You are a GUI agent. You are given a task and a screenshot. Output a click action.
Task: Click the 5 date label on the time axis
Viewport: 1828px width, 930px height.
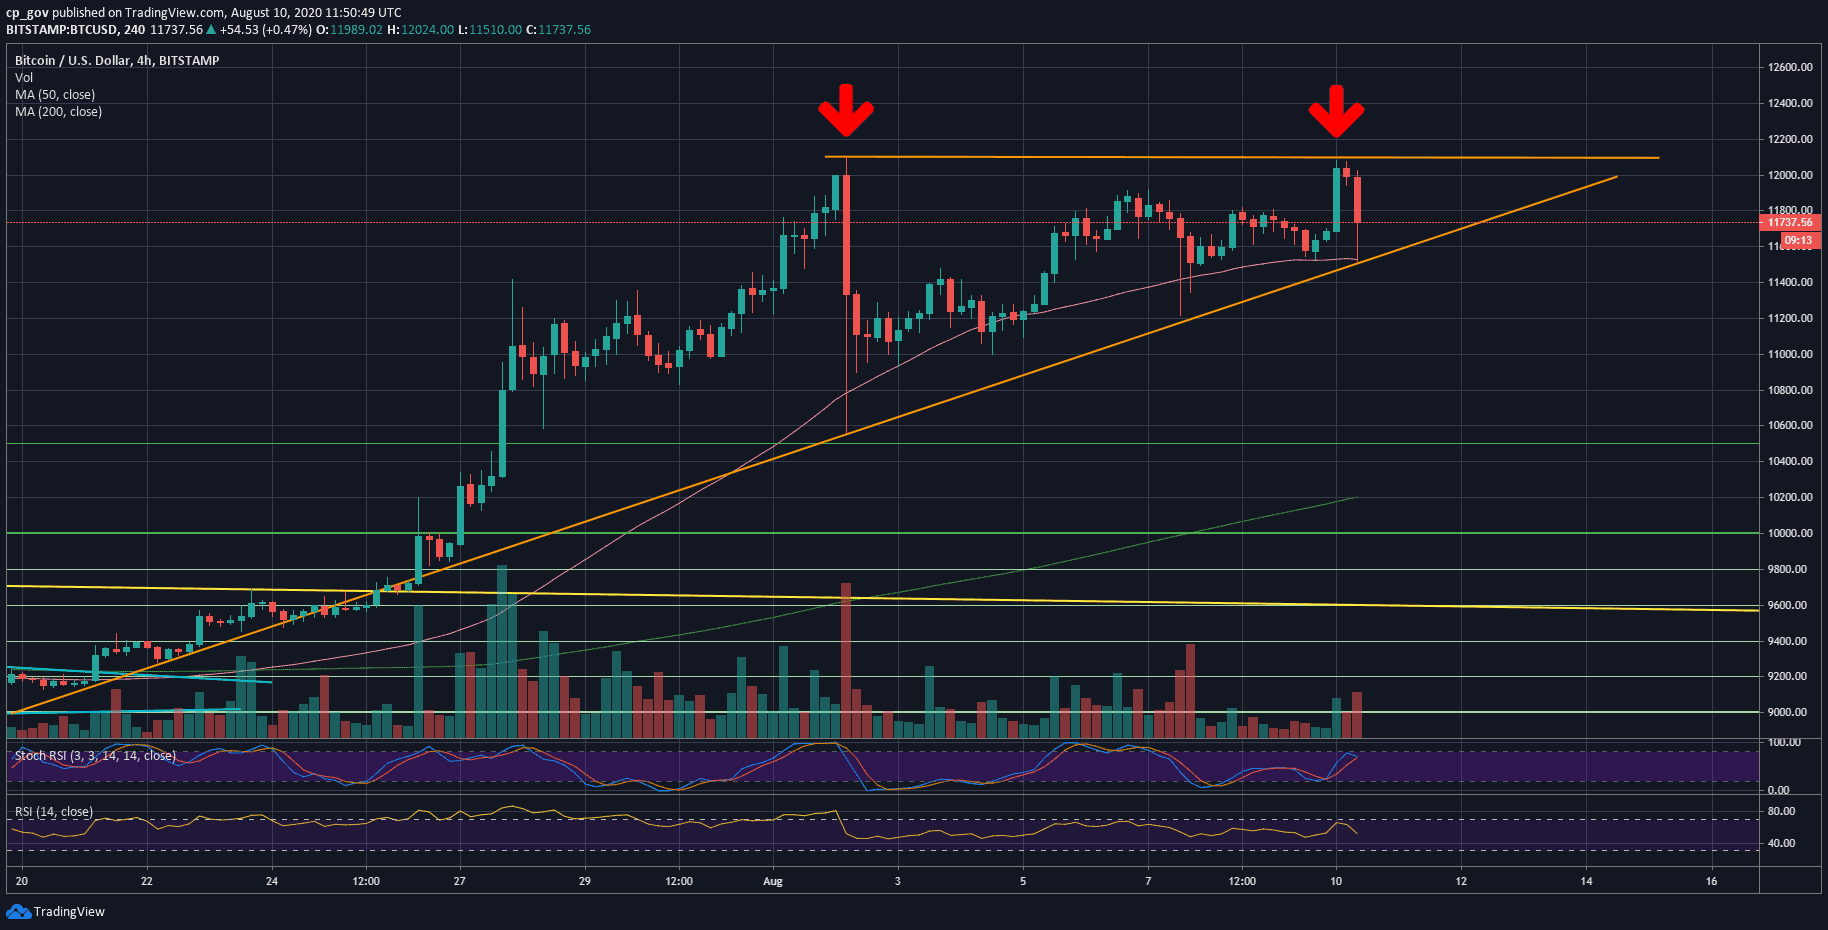pyautogui.click(x=1023, y=881)
